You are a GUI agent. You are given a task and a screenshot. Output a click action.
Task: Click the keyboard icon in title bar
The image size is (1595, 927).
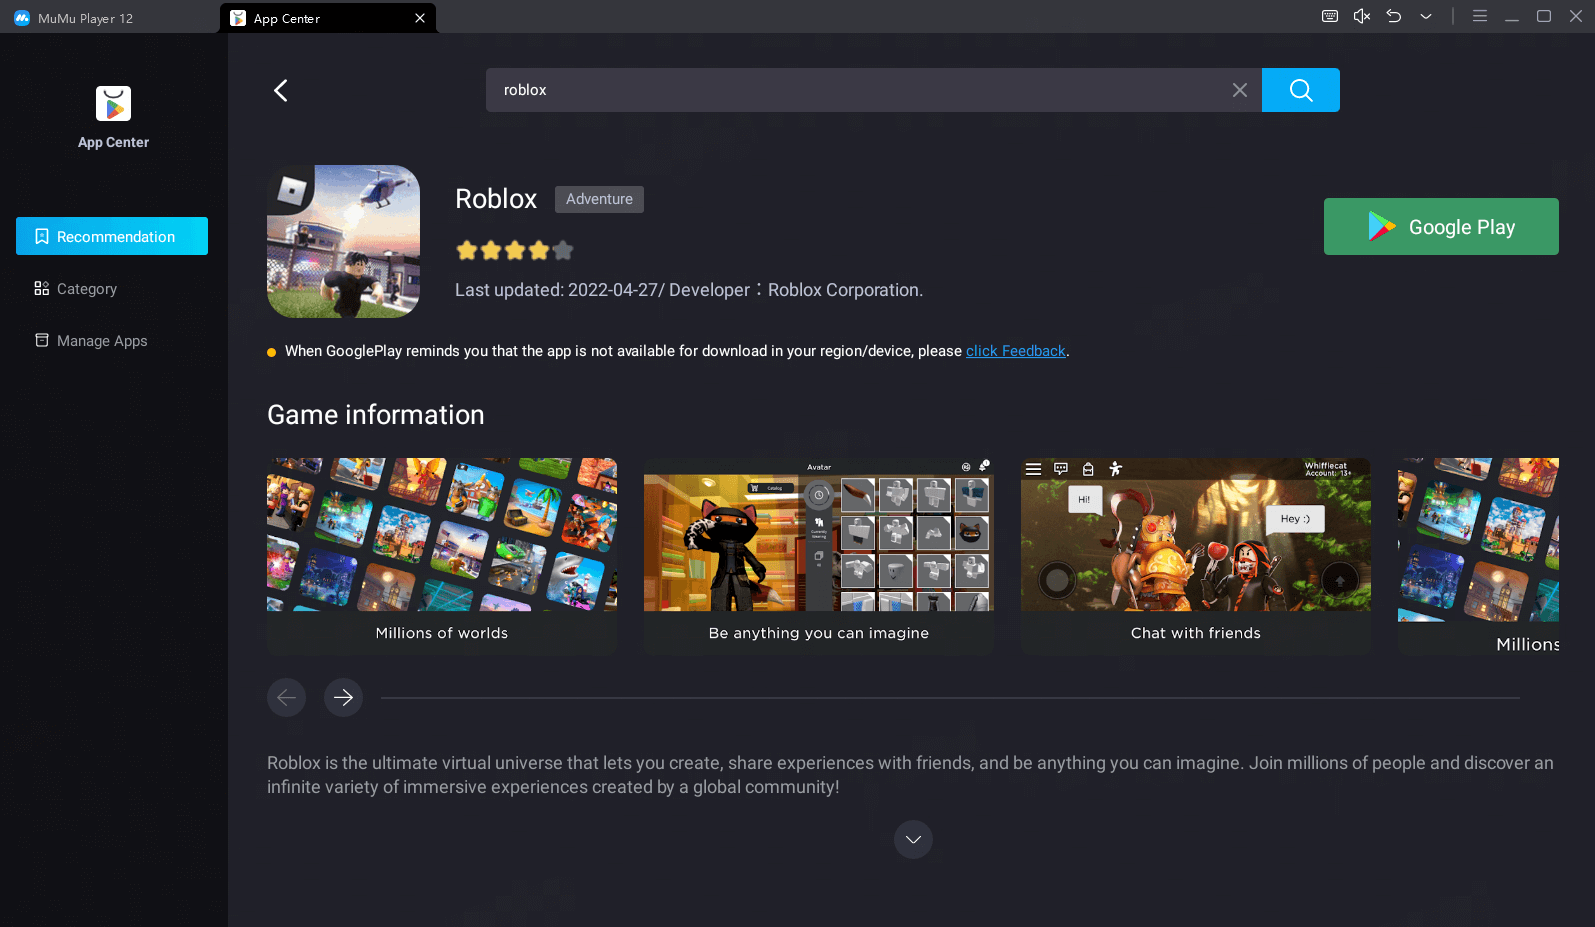(1329, 16)
